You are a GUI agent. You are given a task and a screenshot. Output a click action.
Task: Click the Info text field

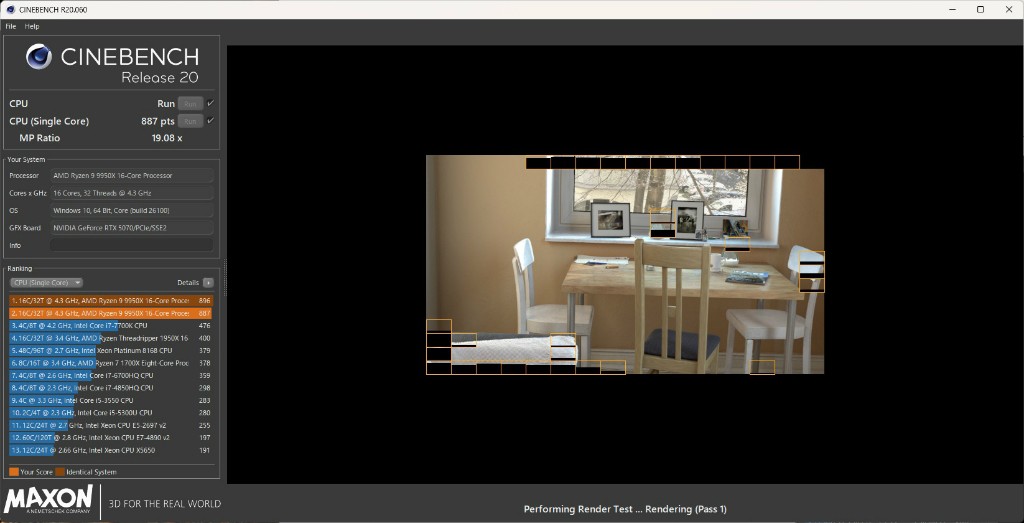click(x=131, y=245)
